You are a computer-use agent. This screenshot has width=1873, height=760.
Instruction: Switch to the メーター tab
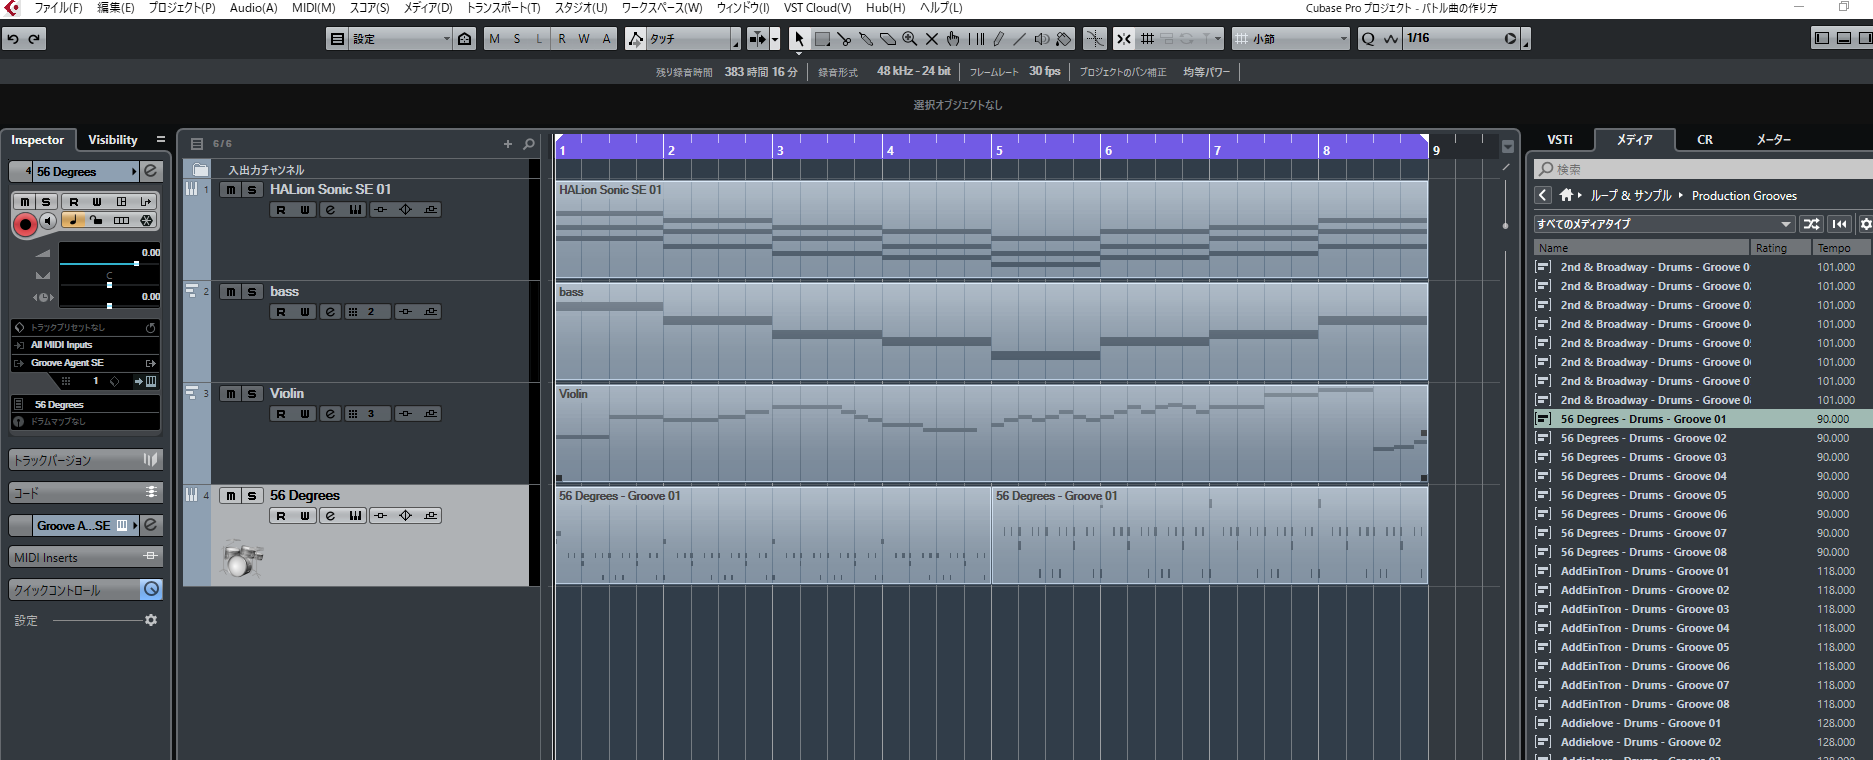[x=1773, y=140]
